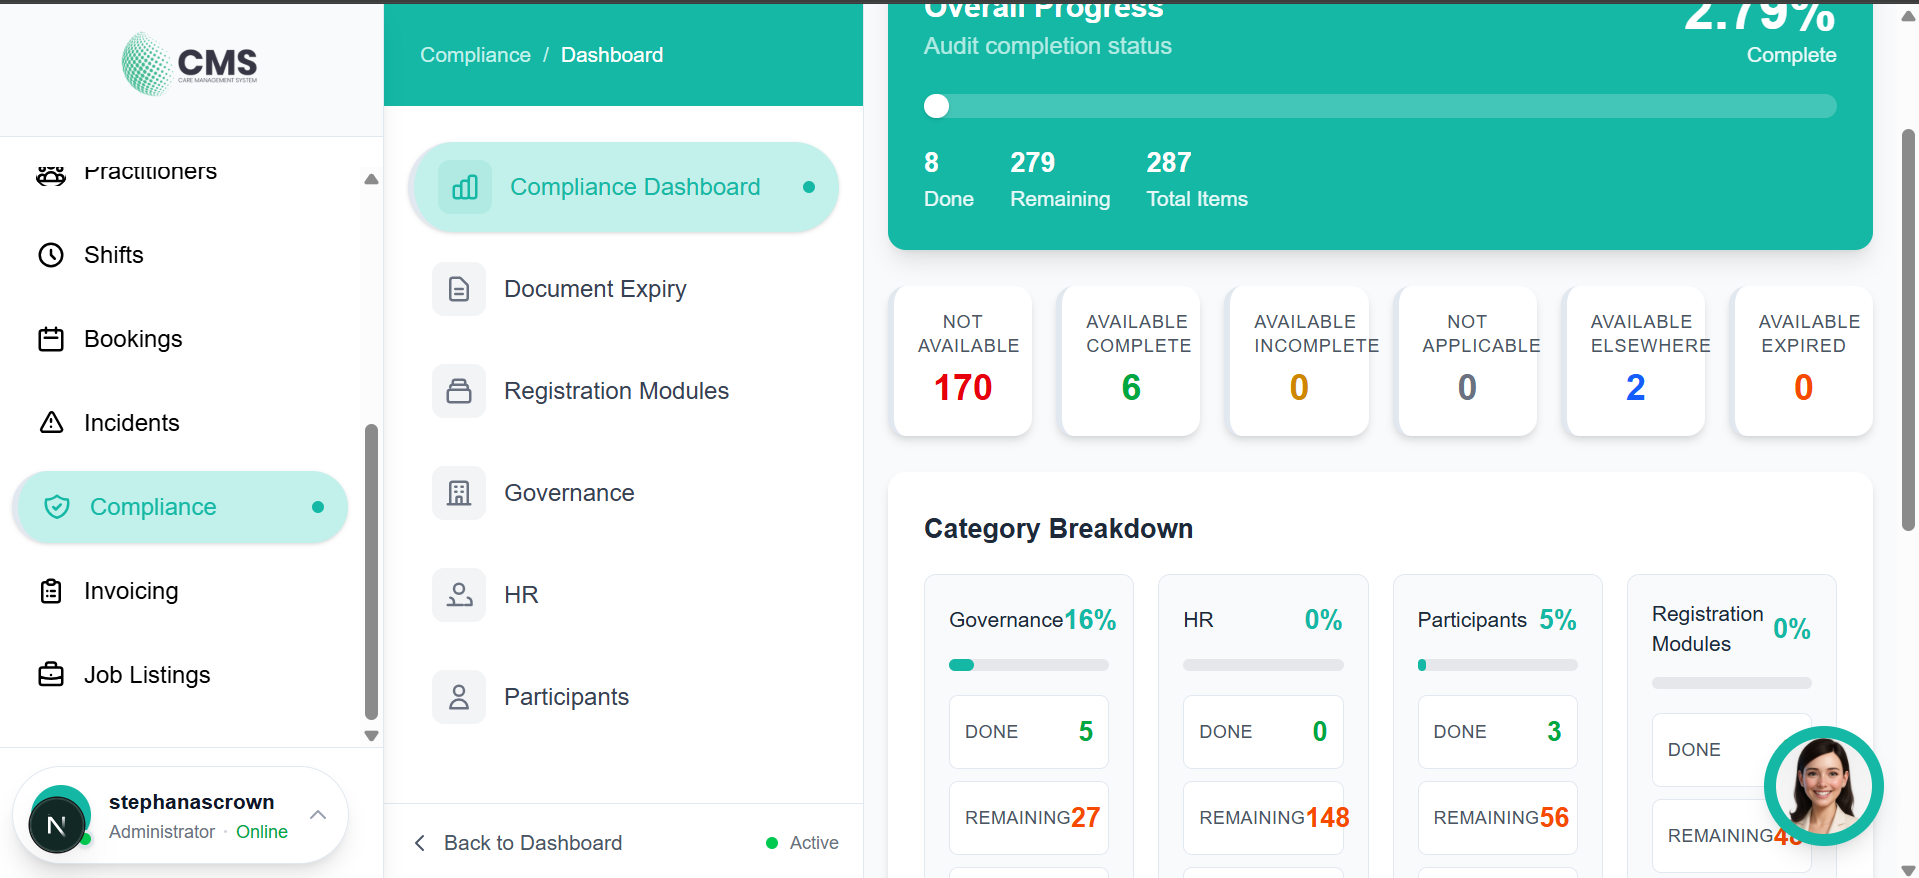Click the sidebar scroll down arrow
Image resolution: width=1919 pixels, height=878 pixels.
click(371, 736)
